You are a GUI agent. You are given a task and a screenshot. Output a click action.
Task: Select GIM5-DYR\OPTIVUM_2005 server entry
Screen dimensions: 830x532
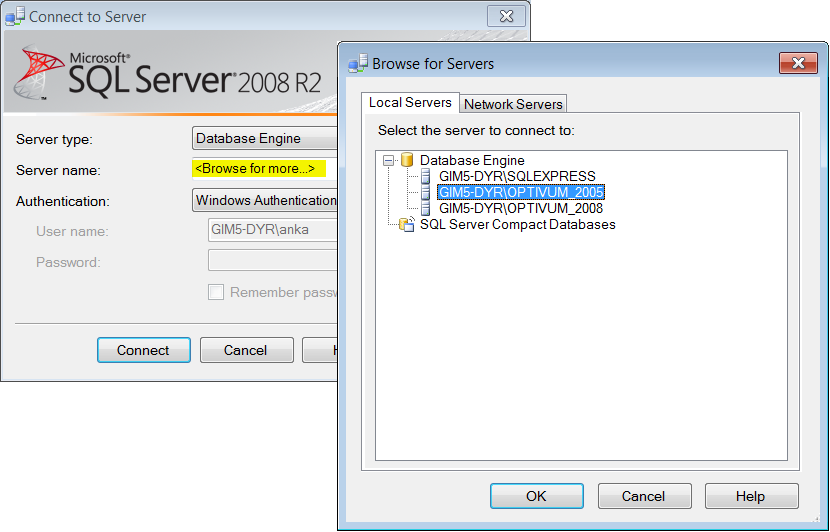(521, 192)
